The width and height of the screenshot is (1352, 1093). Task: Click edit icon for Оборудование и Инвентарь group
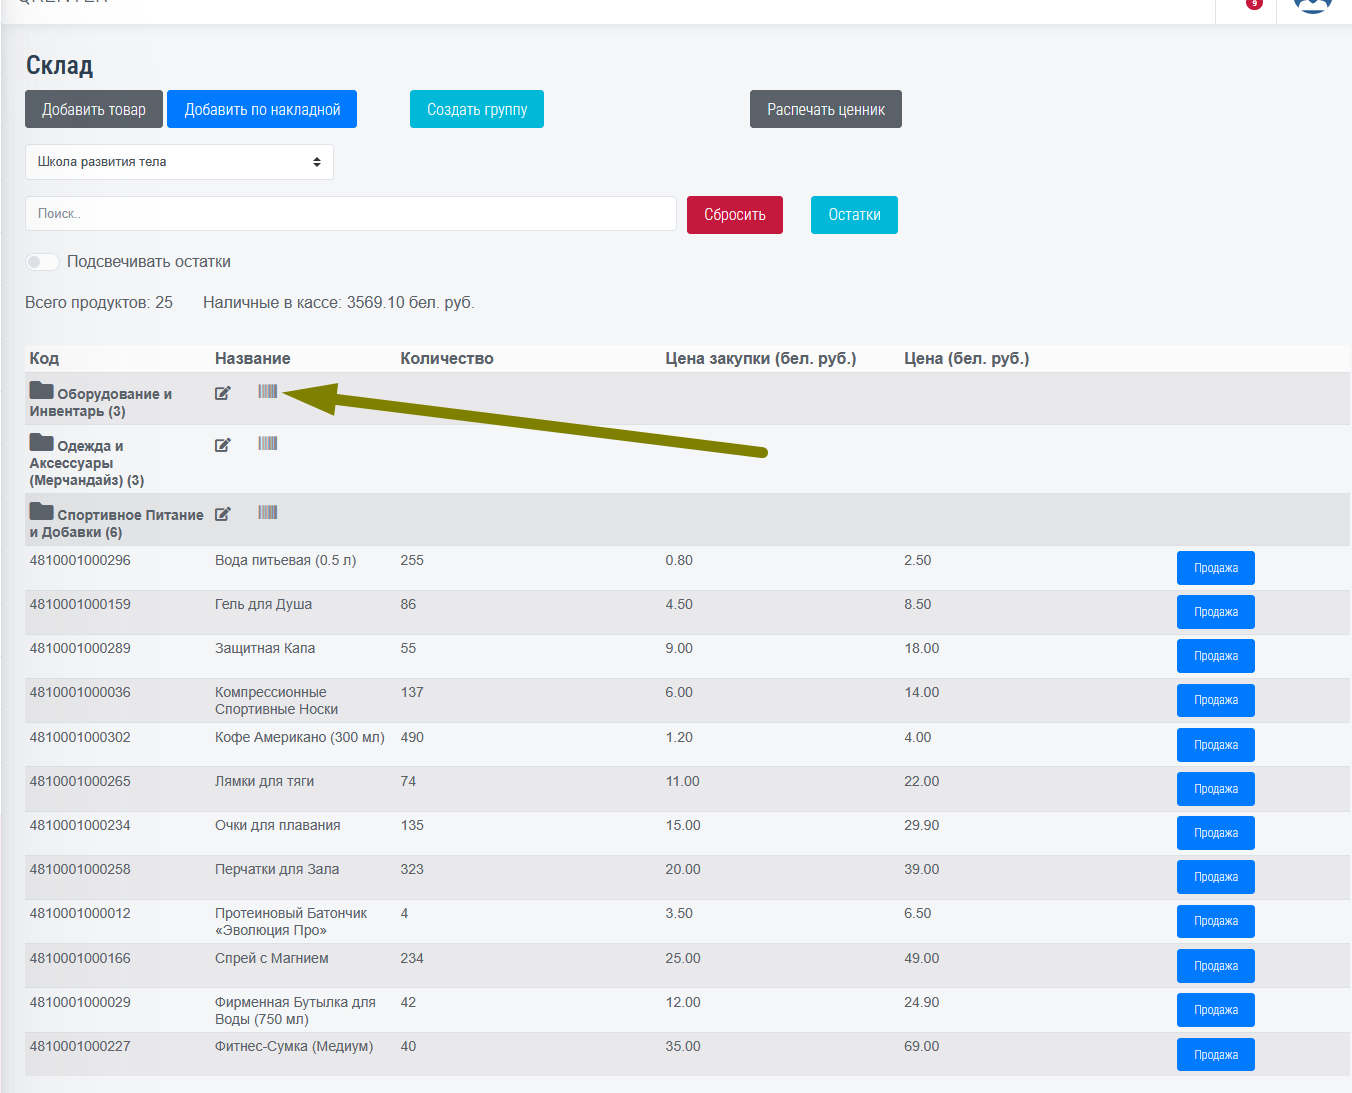click(x=222, y=393)
